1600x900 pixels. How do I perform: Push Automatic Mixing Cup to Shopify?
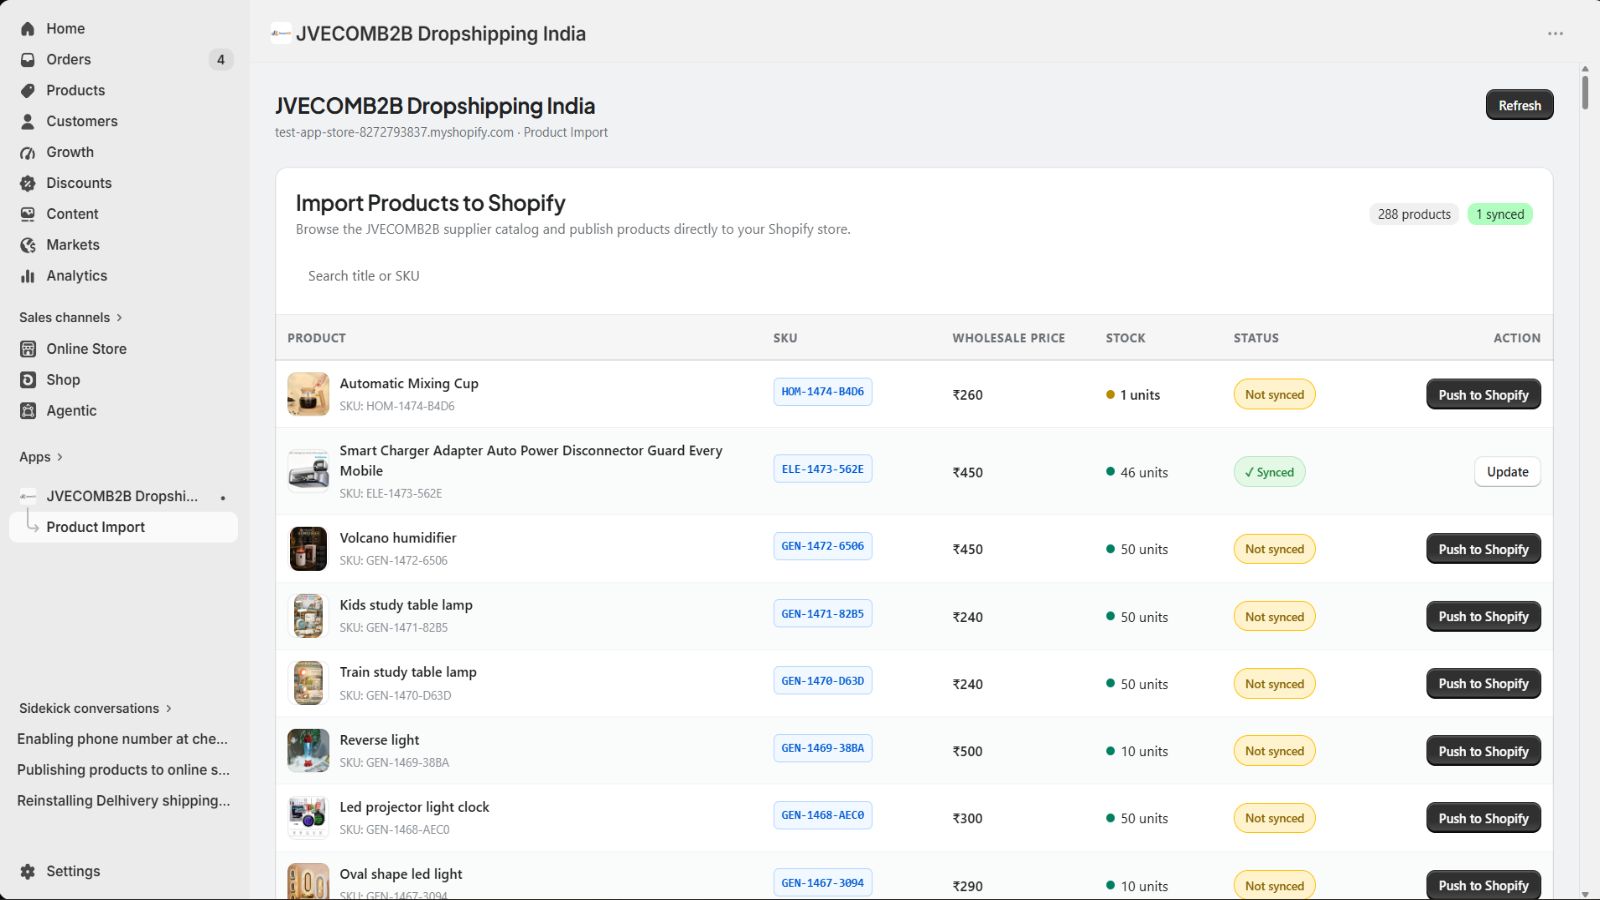pyautogui.click(x=1483, y=395)
